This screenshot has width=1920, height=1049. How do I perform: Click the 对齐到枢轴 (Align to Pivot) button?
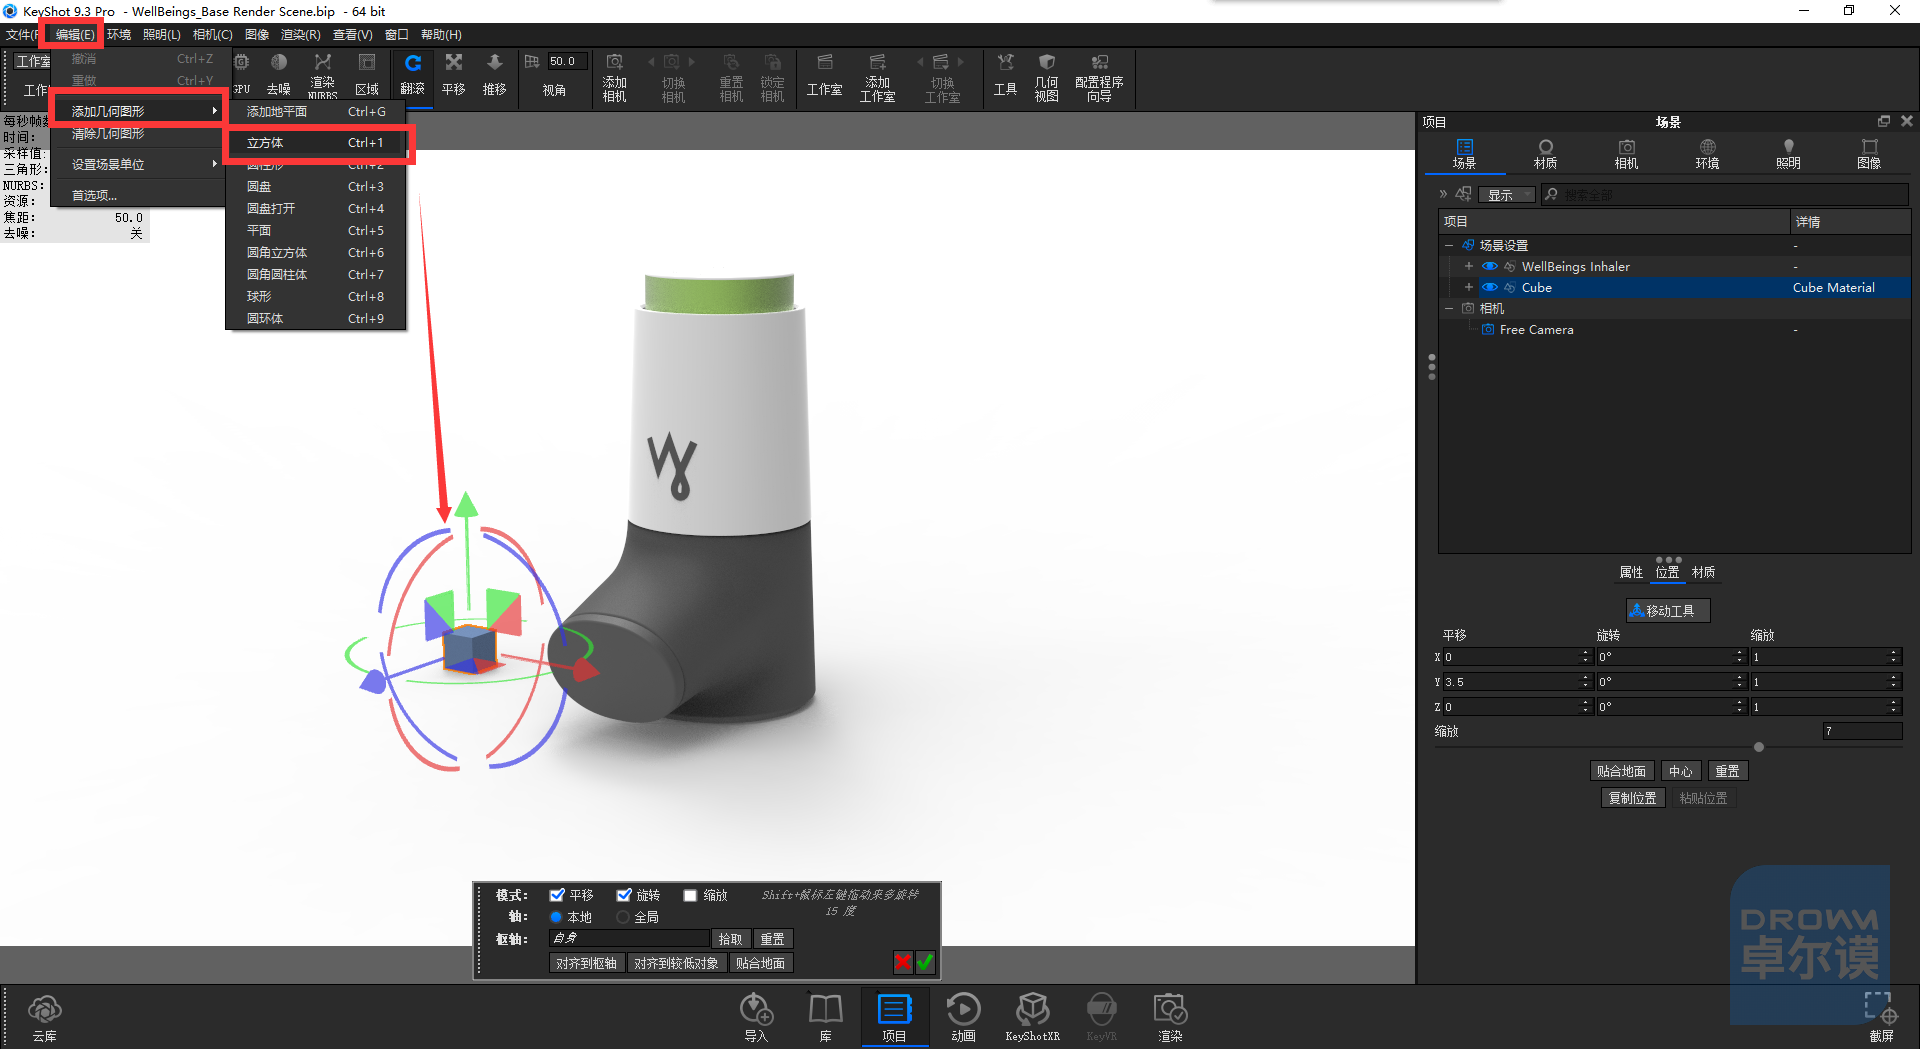coord(586,963)
